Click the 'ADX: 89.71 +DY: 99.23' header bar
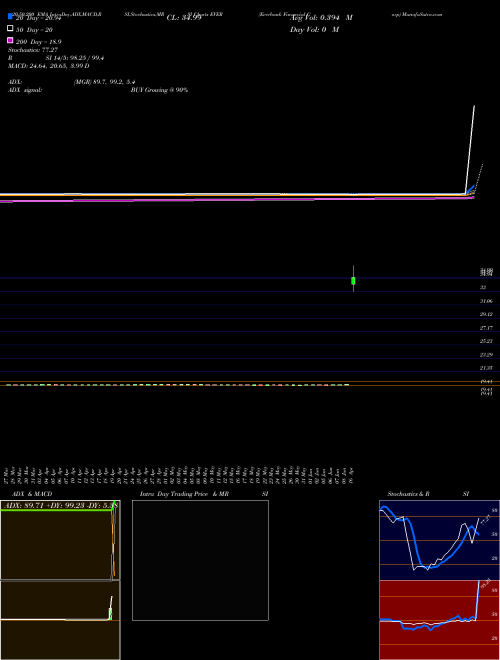 pyautogui.click(x=60, y=505)
